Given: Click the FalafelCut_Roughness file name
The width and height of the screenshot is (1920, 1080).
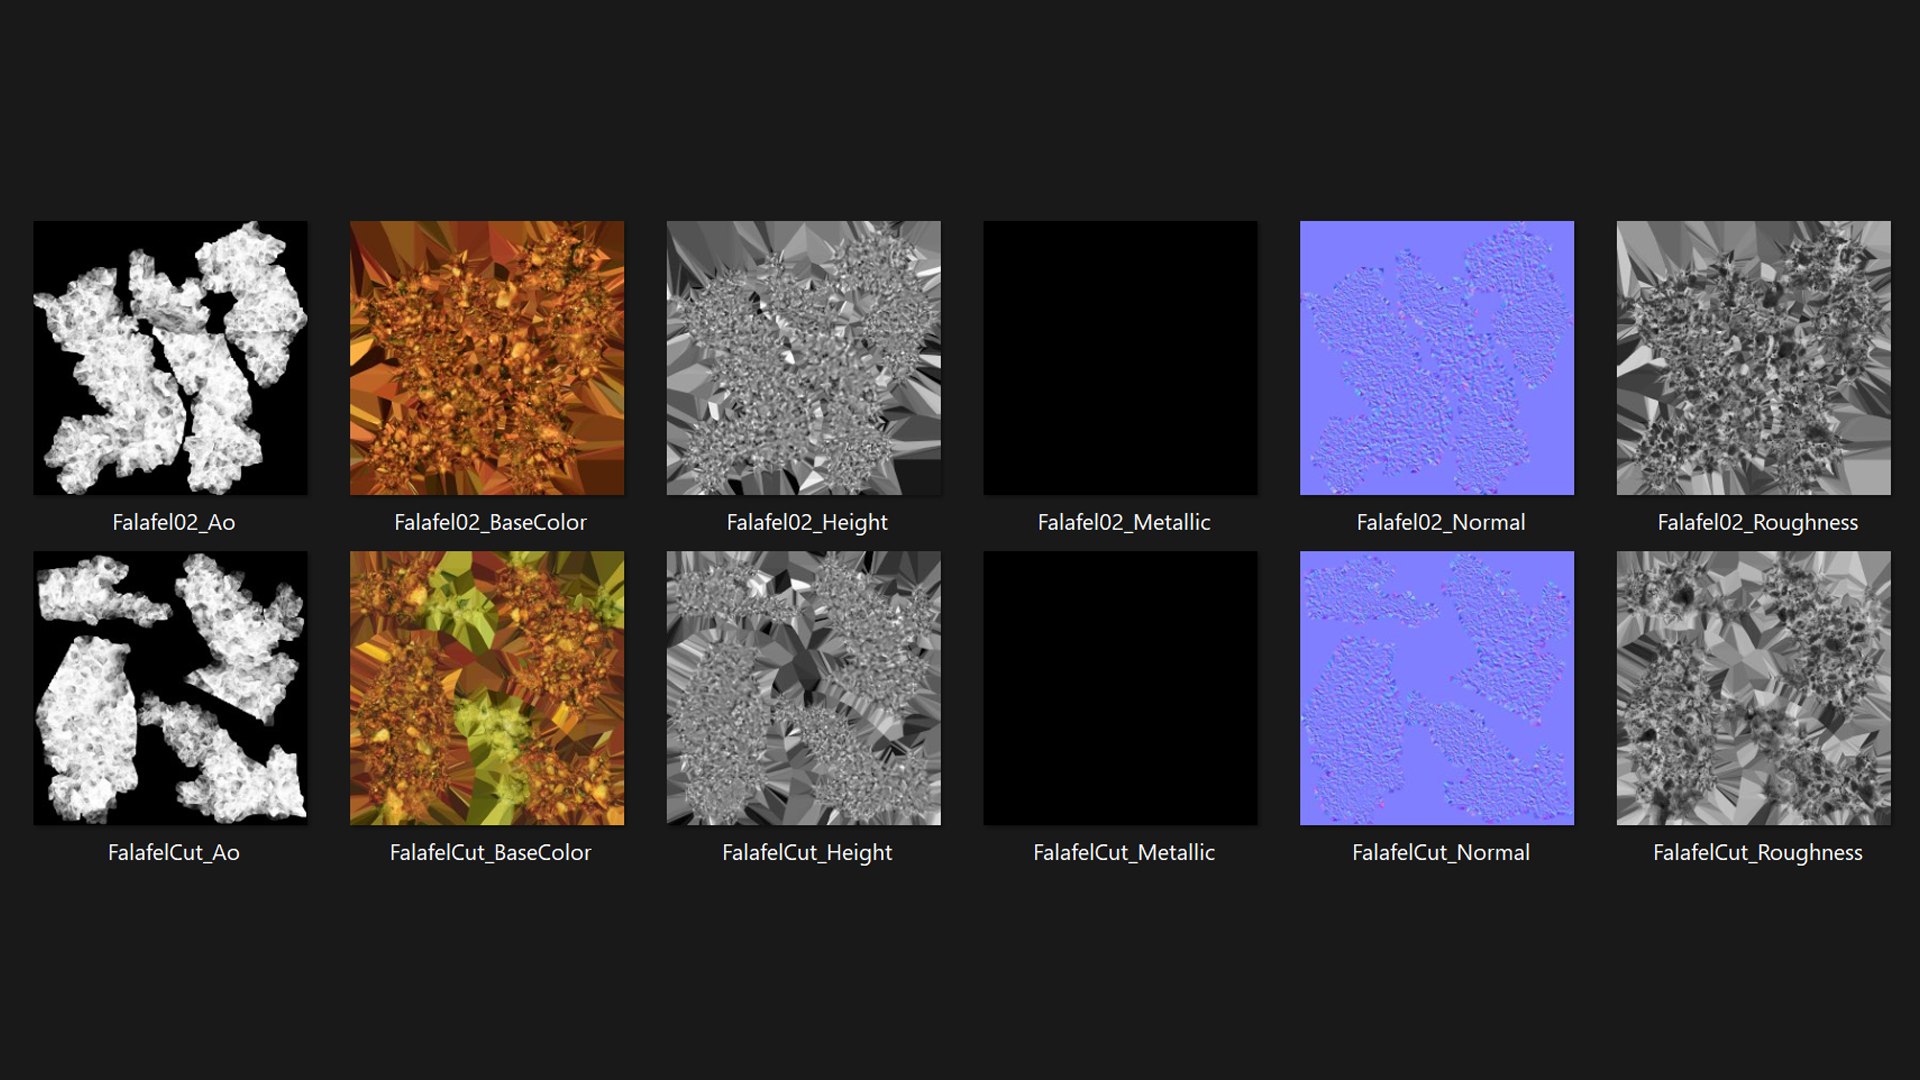Looking at the screenshot, I should pos(1758,852).
